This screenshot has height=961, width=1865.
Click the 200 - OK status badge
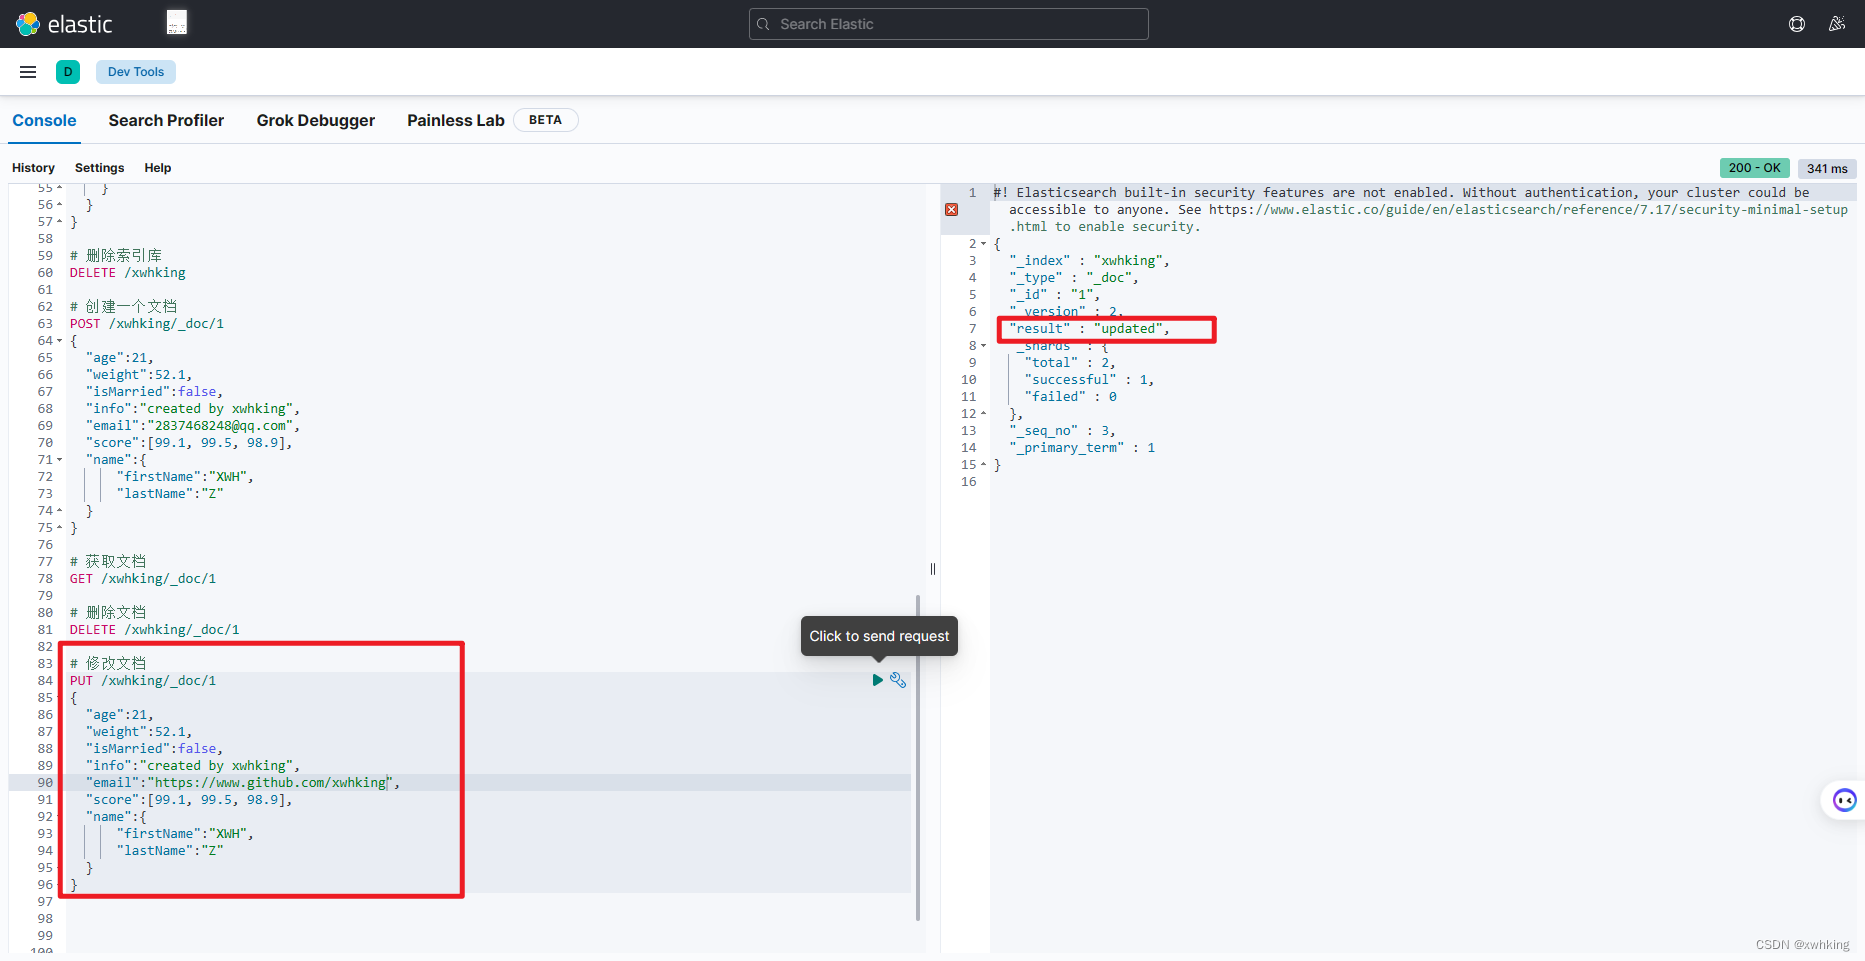(1754, 168)
